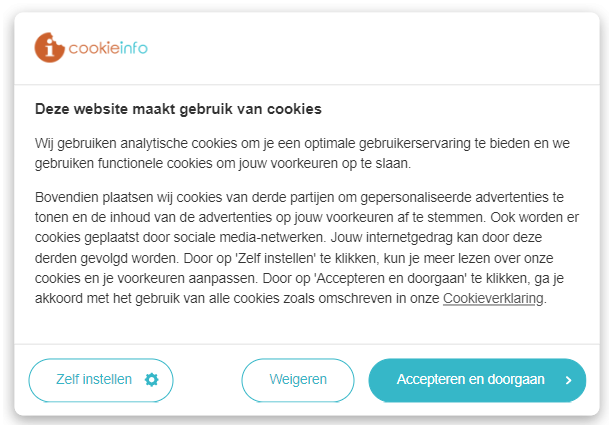The height and width of the screenshot is (425, 609).
Task: Click the text 'cookies en je voorkeuren aanpassen'
Action: pos(142,279)
